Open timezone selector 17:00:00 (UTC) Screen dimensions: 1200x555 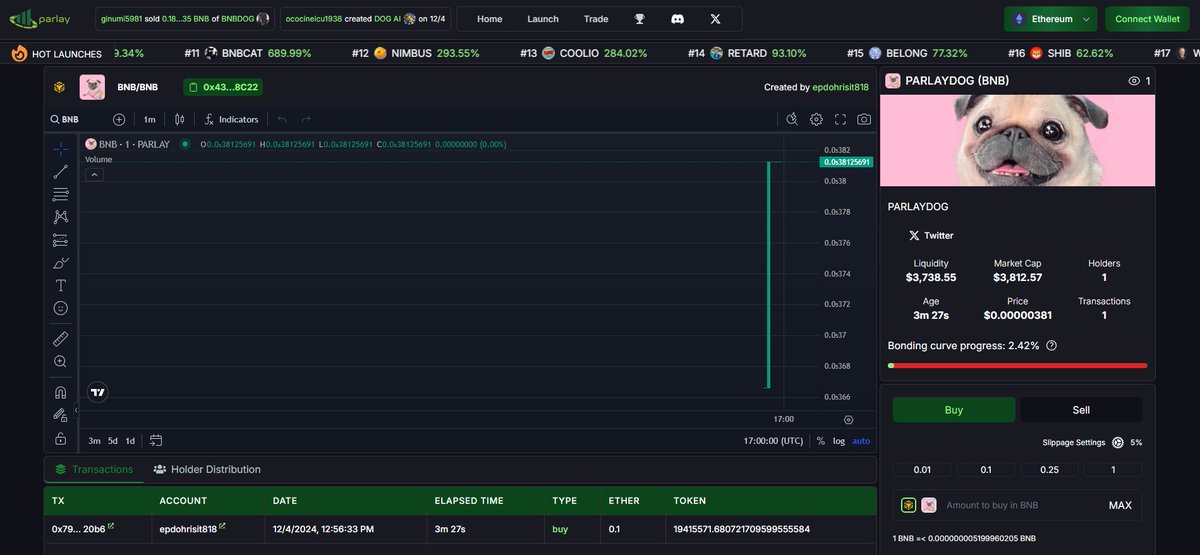(773, 440)
